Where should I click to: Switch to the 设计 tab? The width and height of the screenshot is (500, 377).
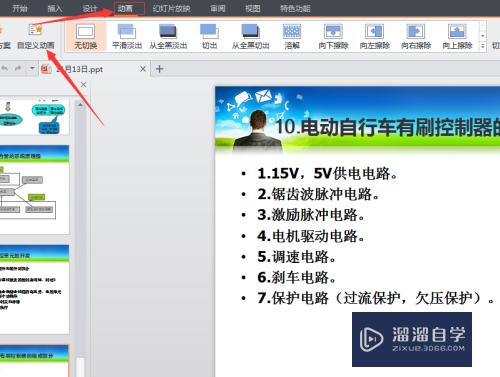(90, 8)
